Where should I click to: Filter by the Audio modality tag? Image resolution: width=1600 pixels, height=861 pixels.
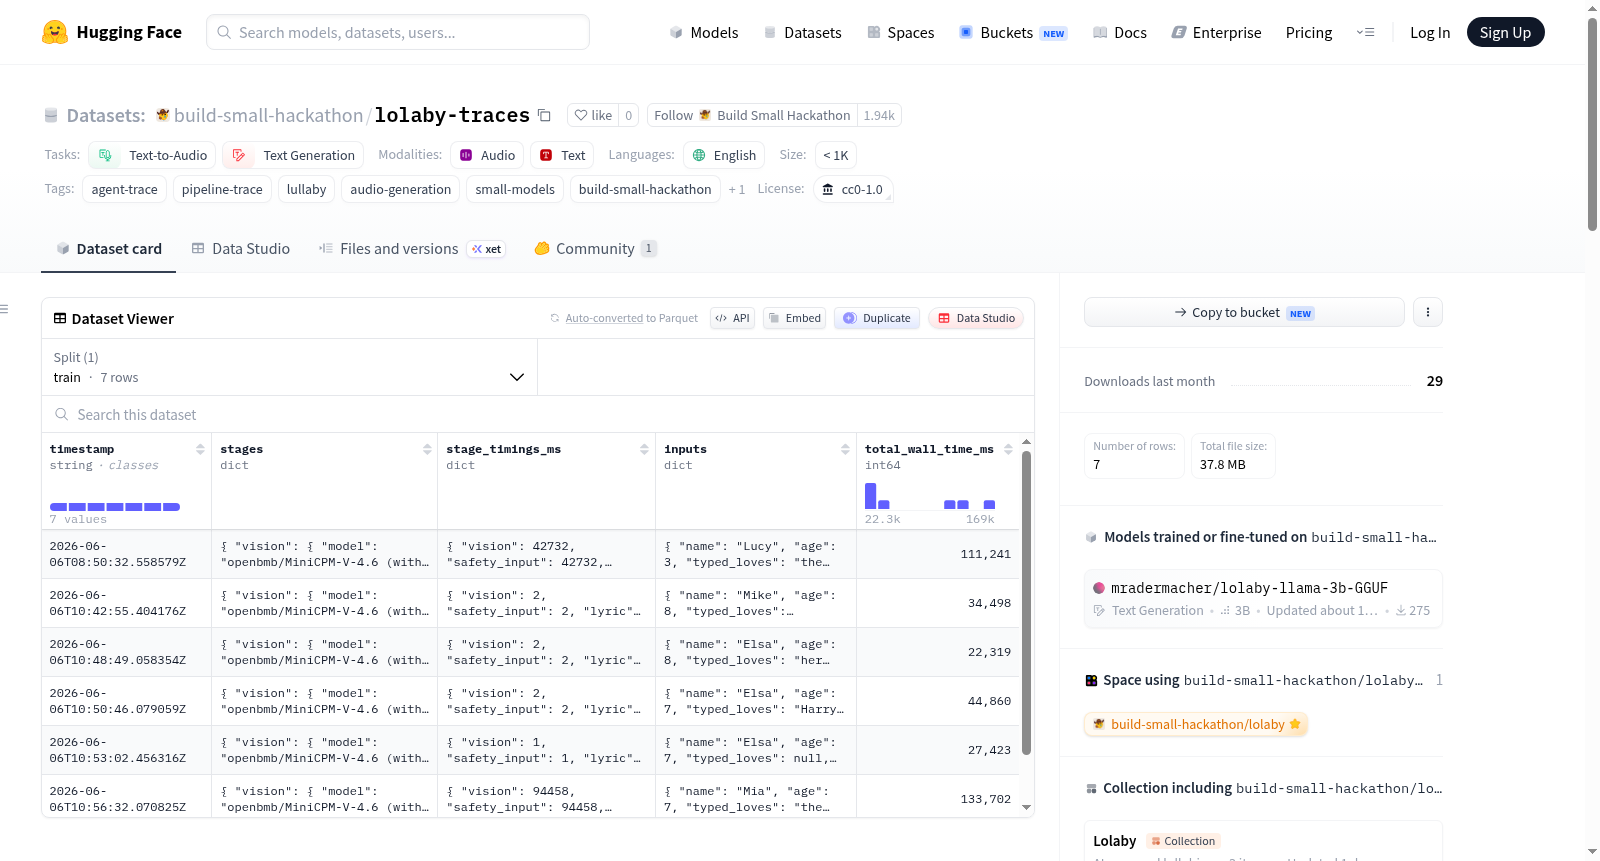tap(487, 155)
